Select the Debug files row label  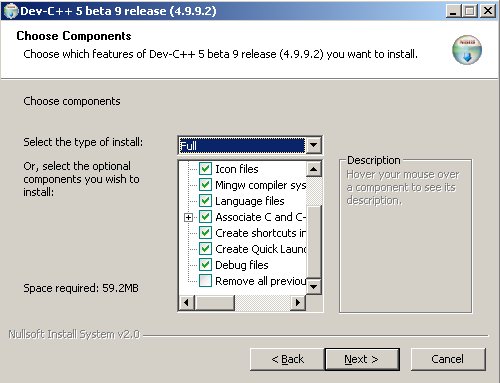(242, 265)
